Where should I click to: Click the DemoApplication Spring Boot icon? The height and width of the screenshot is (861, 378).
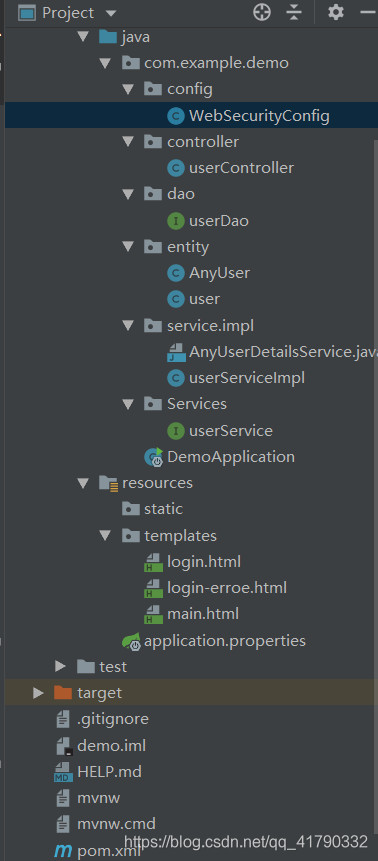coord(154,457)
